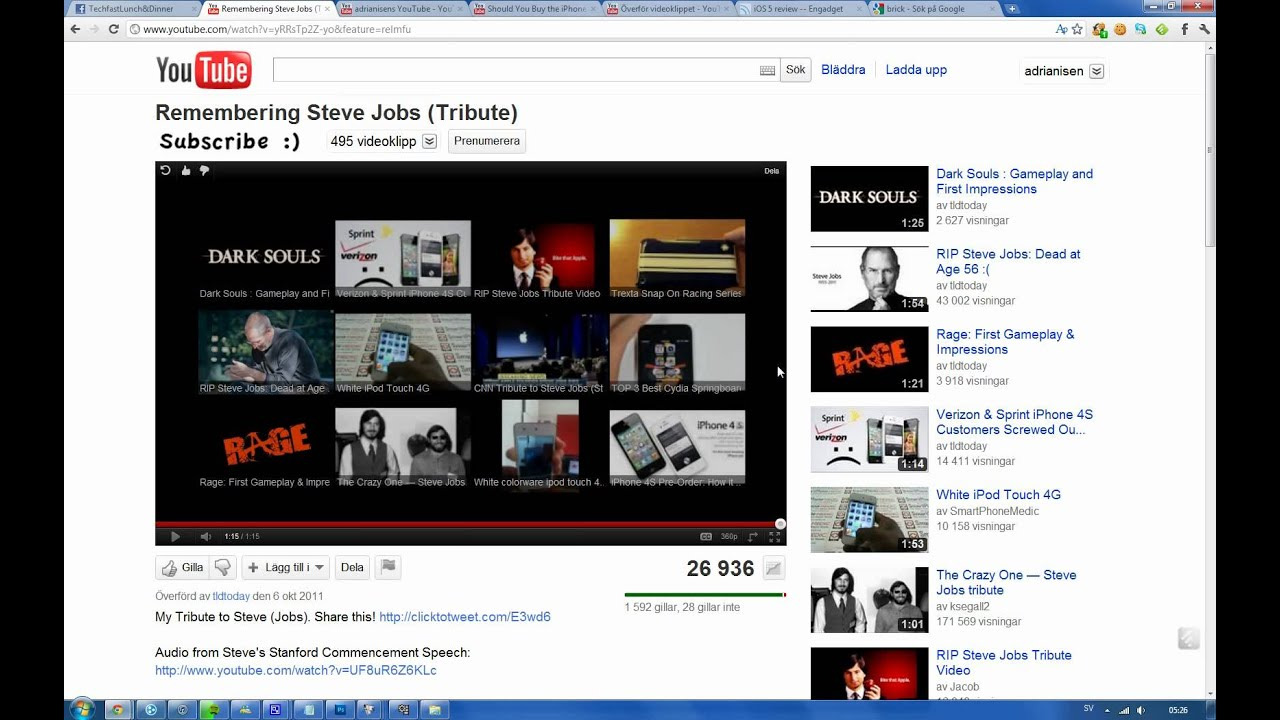
Task: Click the YouTube logo
Action: tap(203, 70)
